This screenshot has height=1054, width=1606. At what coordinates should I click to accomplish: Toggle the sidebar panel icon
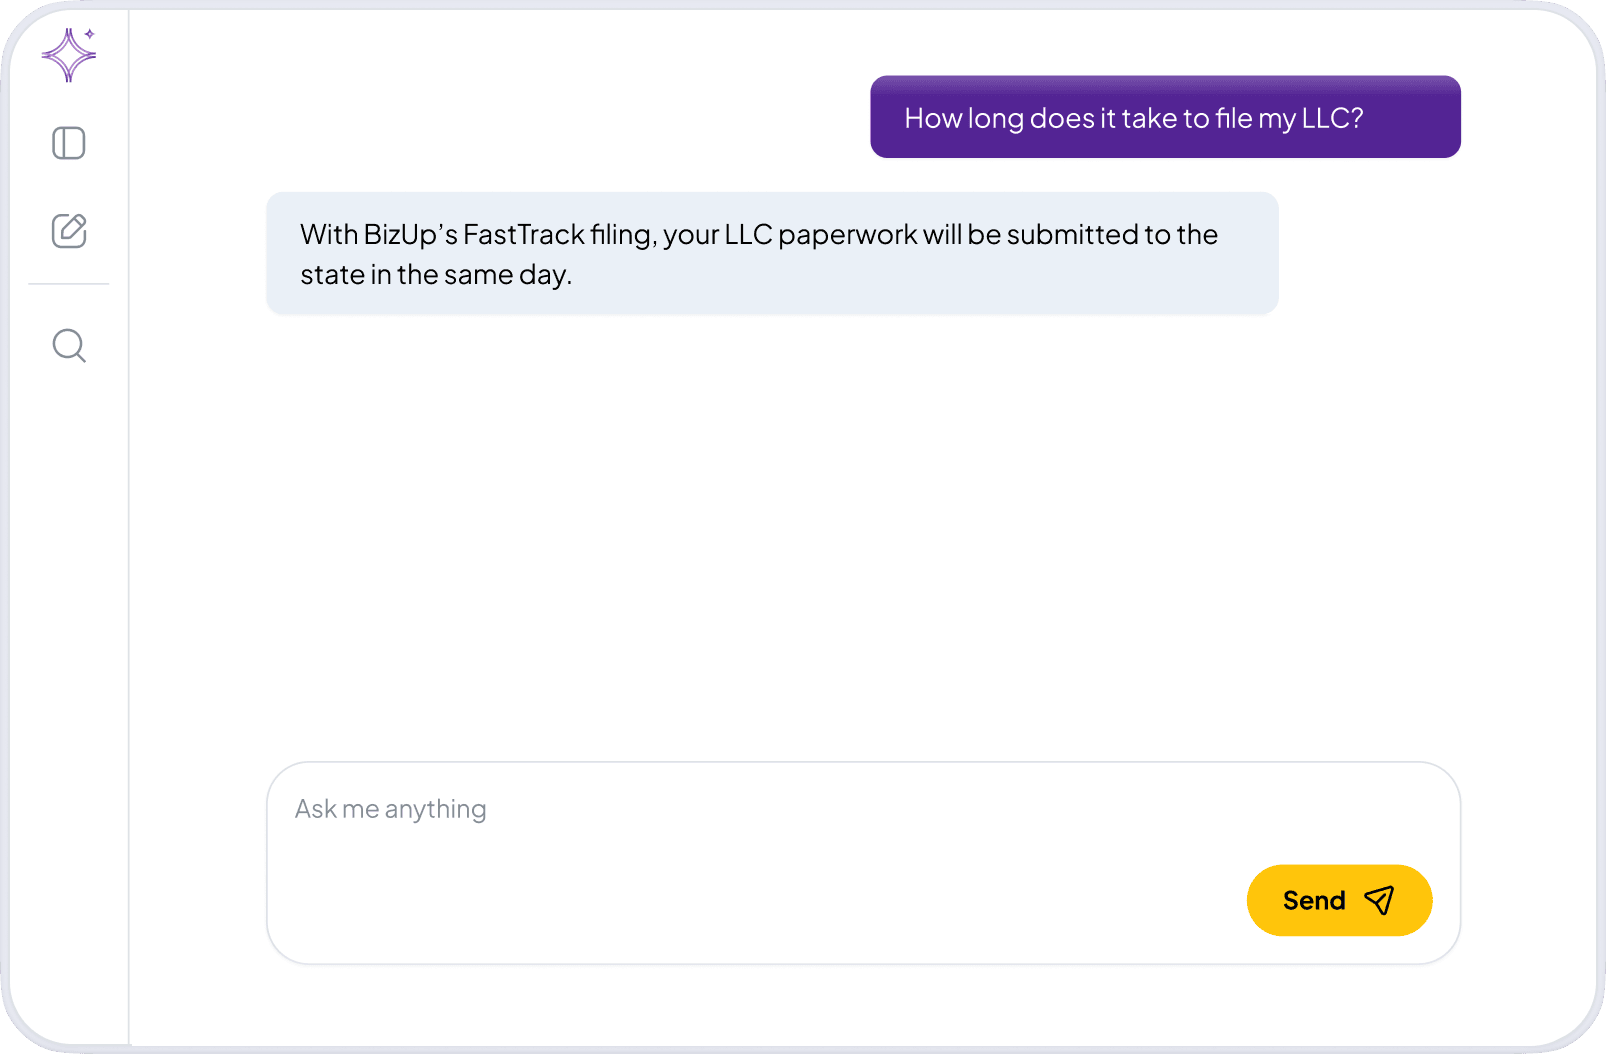pyautogui.click(x=69, y=143)
